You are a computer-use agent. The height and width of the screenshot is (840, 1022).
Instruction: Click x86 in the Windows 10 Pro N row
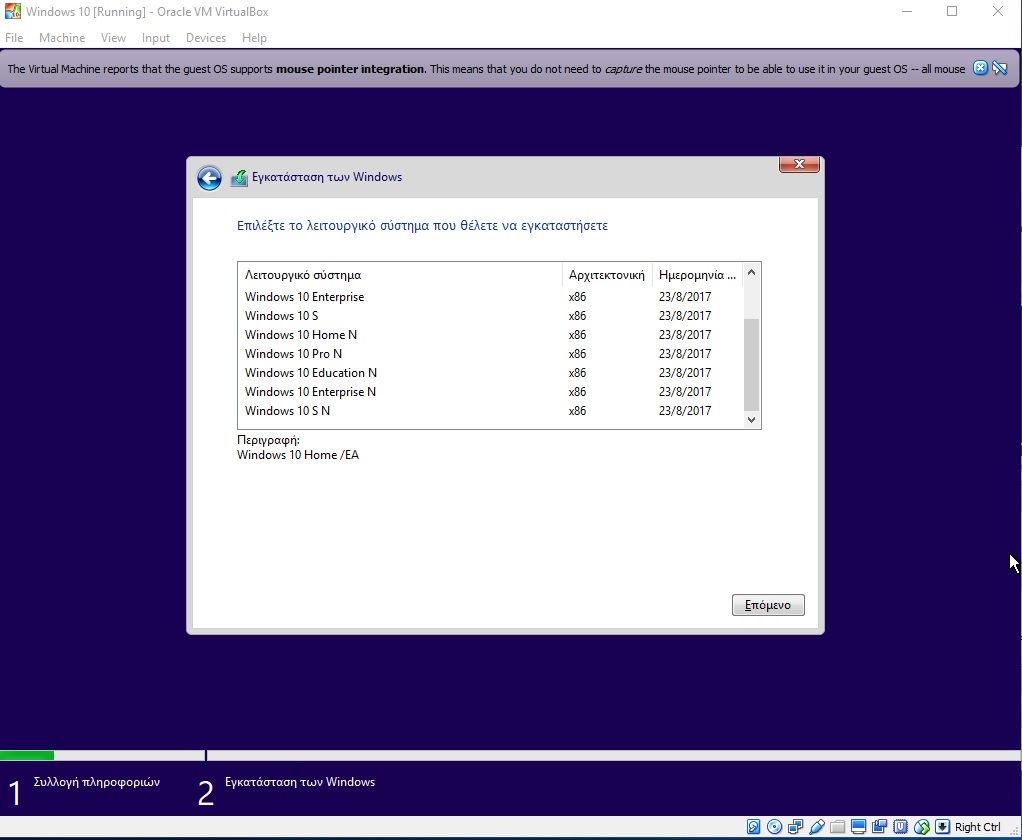pos(577,353)
